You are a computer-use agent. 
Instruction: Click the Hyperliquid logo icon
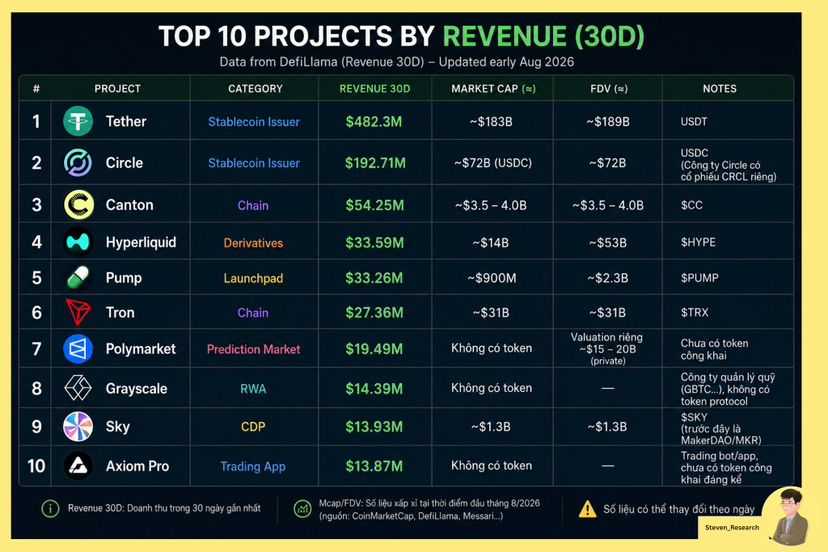coord(78,242)
